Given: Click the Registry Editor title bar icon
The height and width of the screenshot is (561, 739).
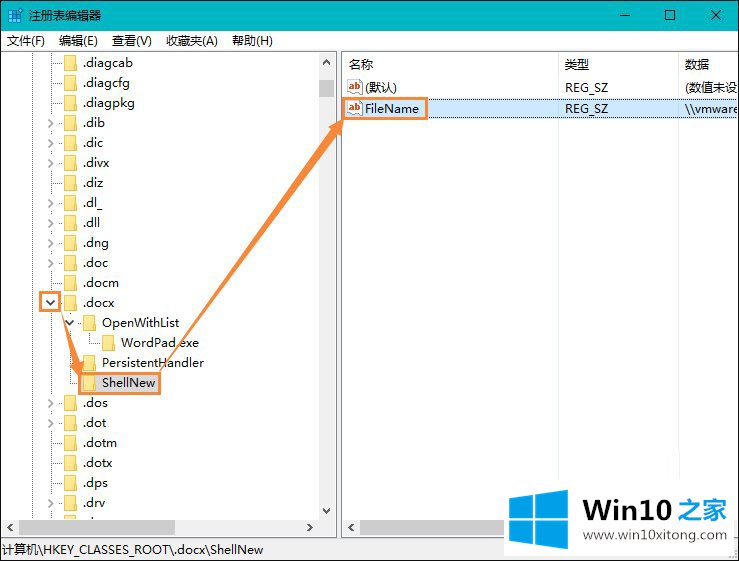Looking at the screenshot, I should pyautogui.click(x=15, y=16).
